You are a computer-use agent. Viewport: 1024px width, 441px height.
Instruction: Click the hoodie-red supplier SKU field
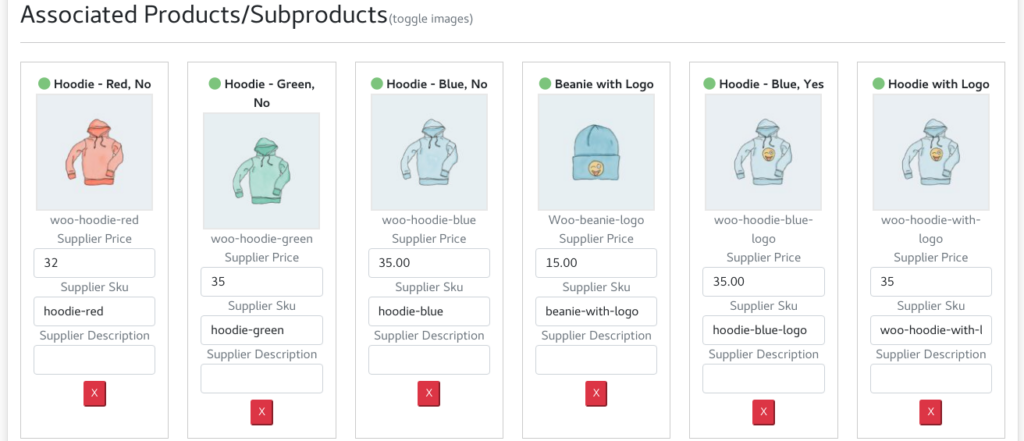[x=95, y=311]
